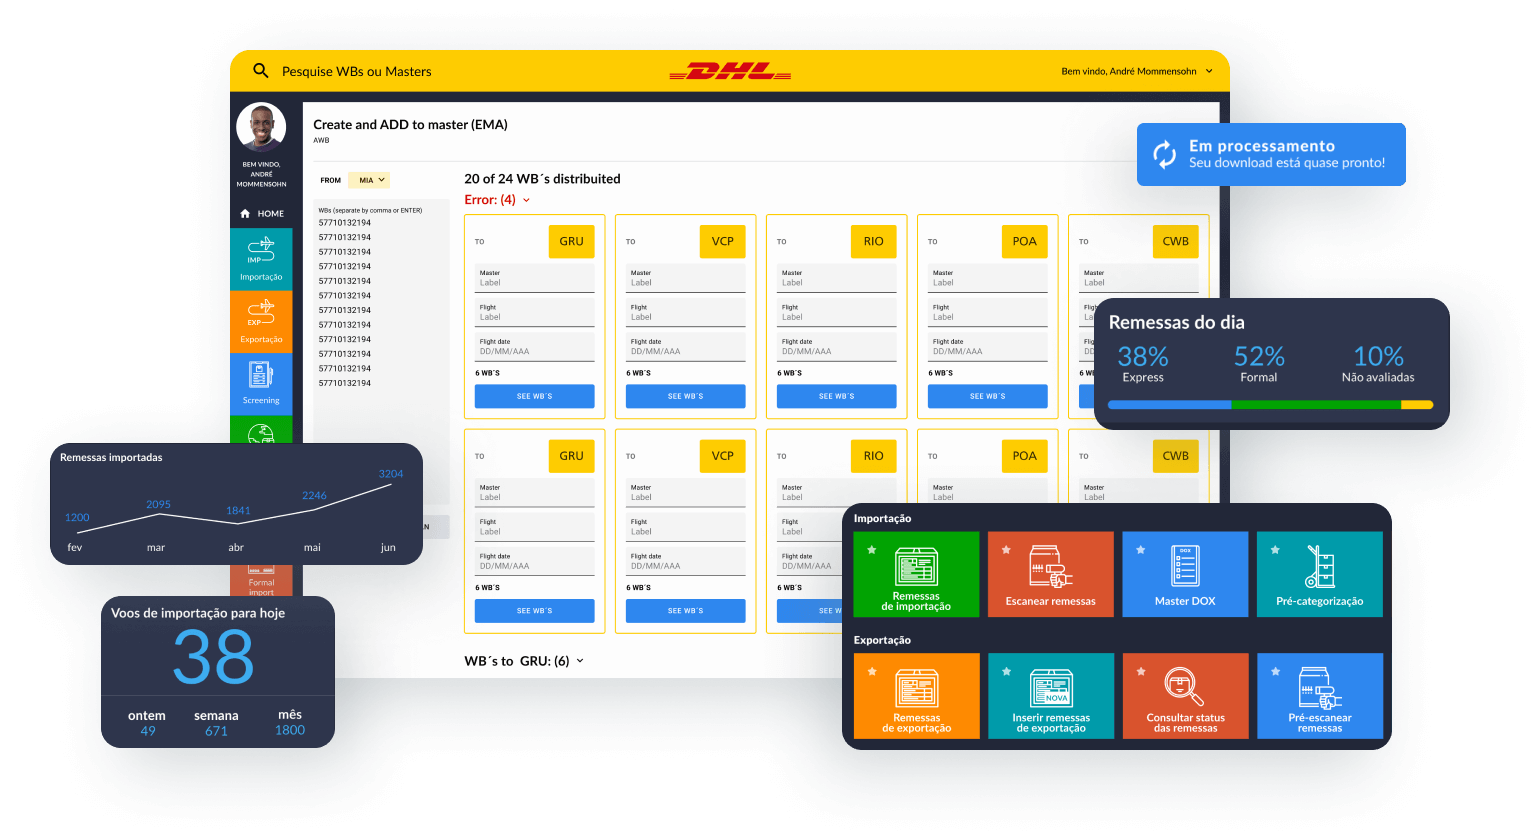Toggle favorite star on Remessas de exportação
This screenshot has width=1540, height=840.
click(872, 672)
